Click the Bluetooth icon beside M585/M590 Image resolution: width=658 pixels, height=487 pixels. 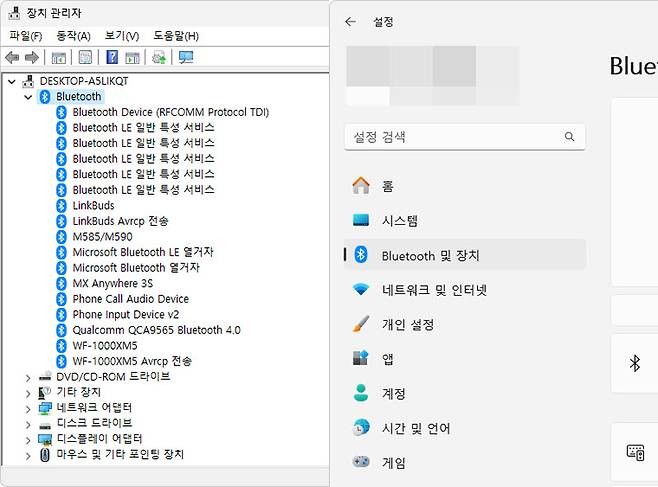61,237
